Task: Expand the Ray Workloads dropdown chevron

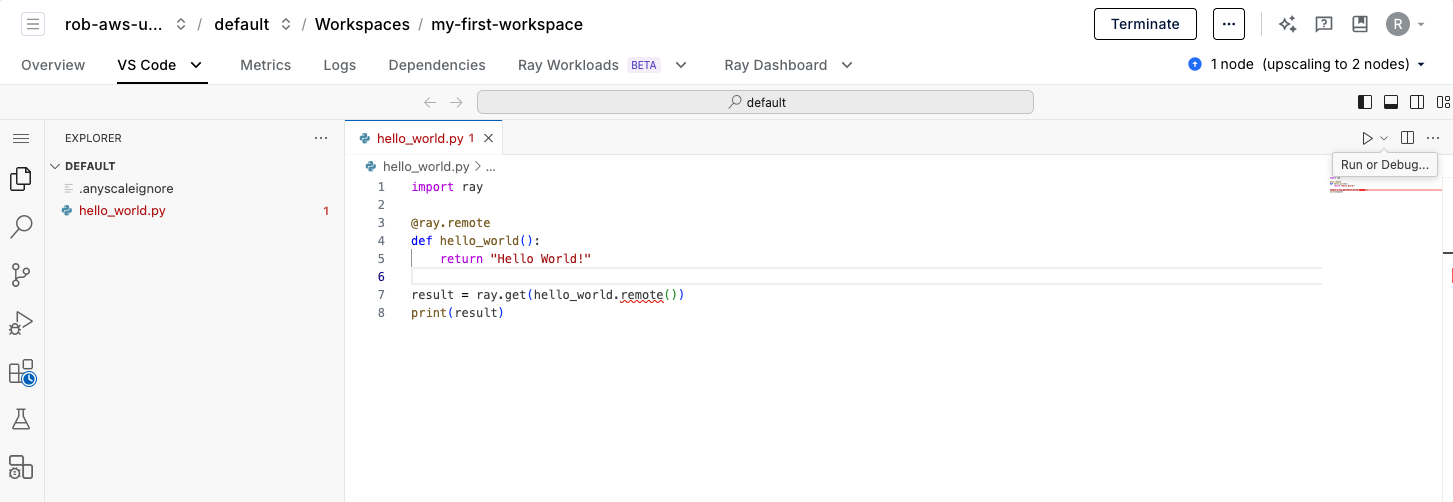Action: pyautogui.click(x=681, y=65)
